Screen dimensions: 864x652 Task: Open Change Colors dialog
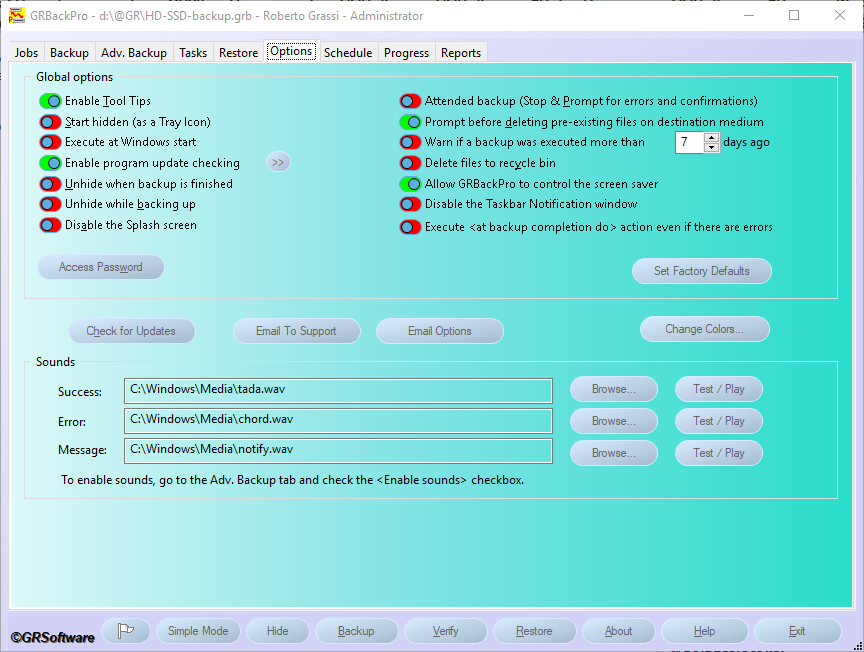(x=705, y=329)
